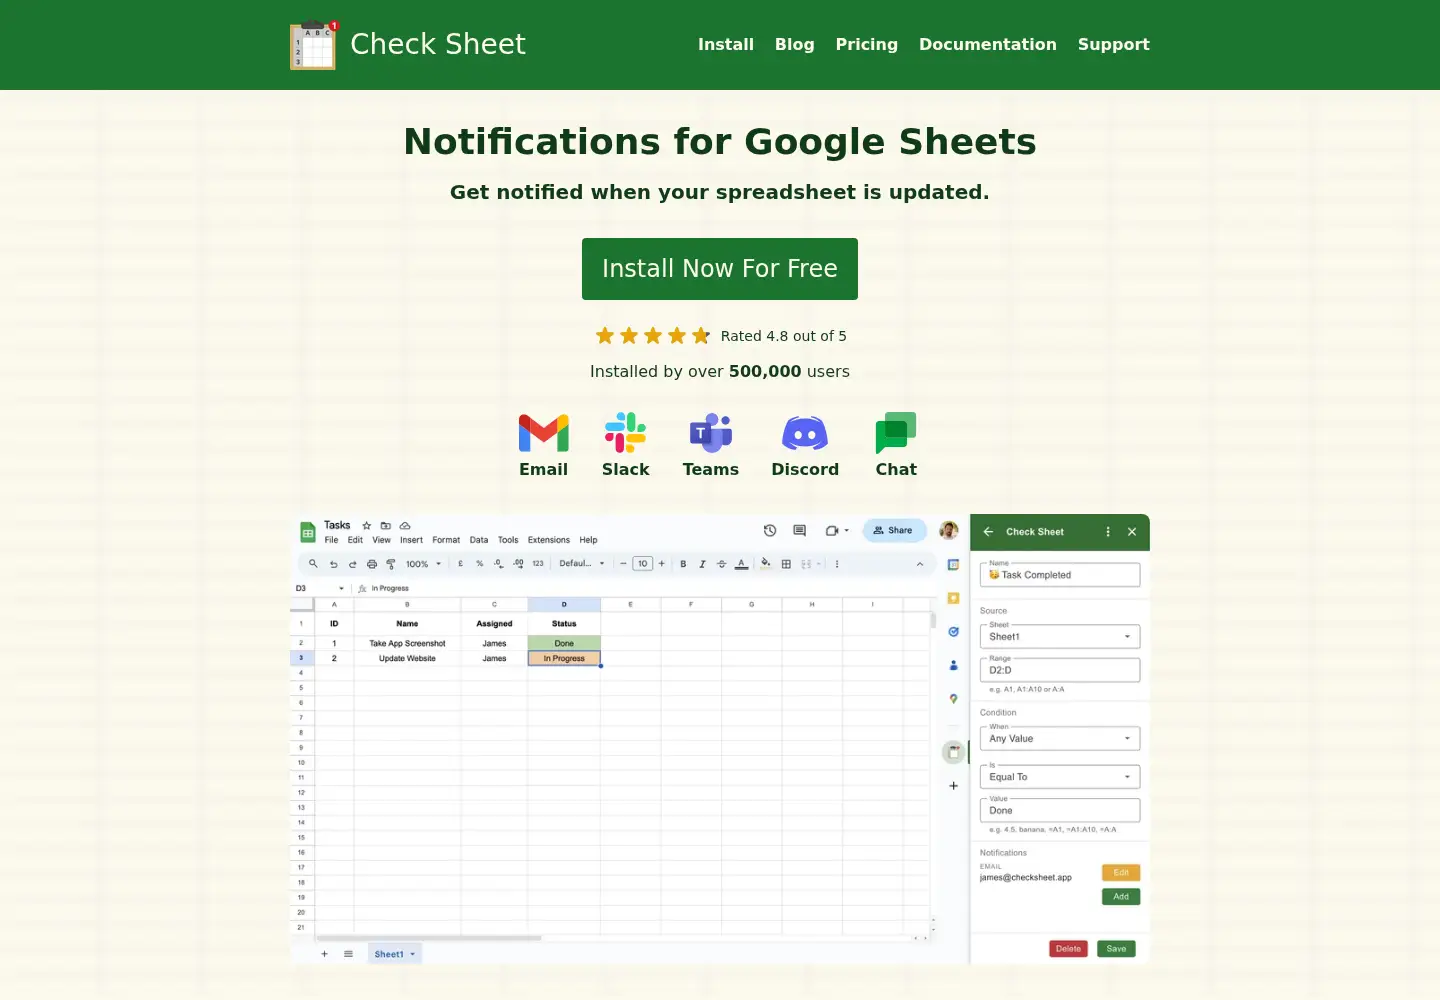1440x1000 pixels.
Task: Open the comments icon in the Sheets header
Action: click(799, 531)
